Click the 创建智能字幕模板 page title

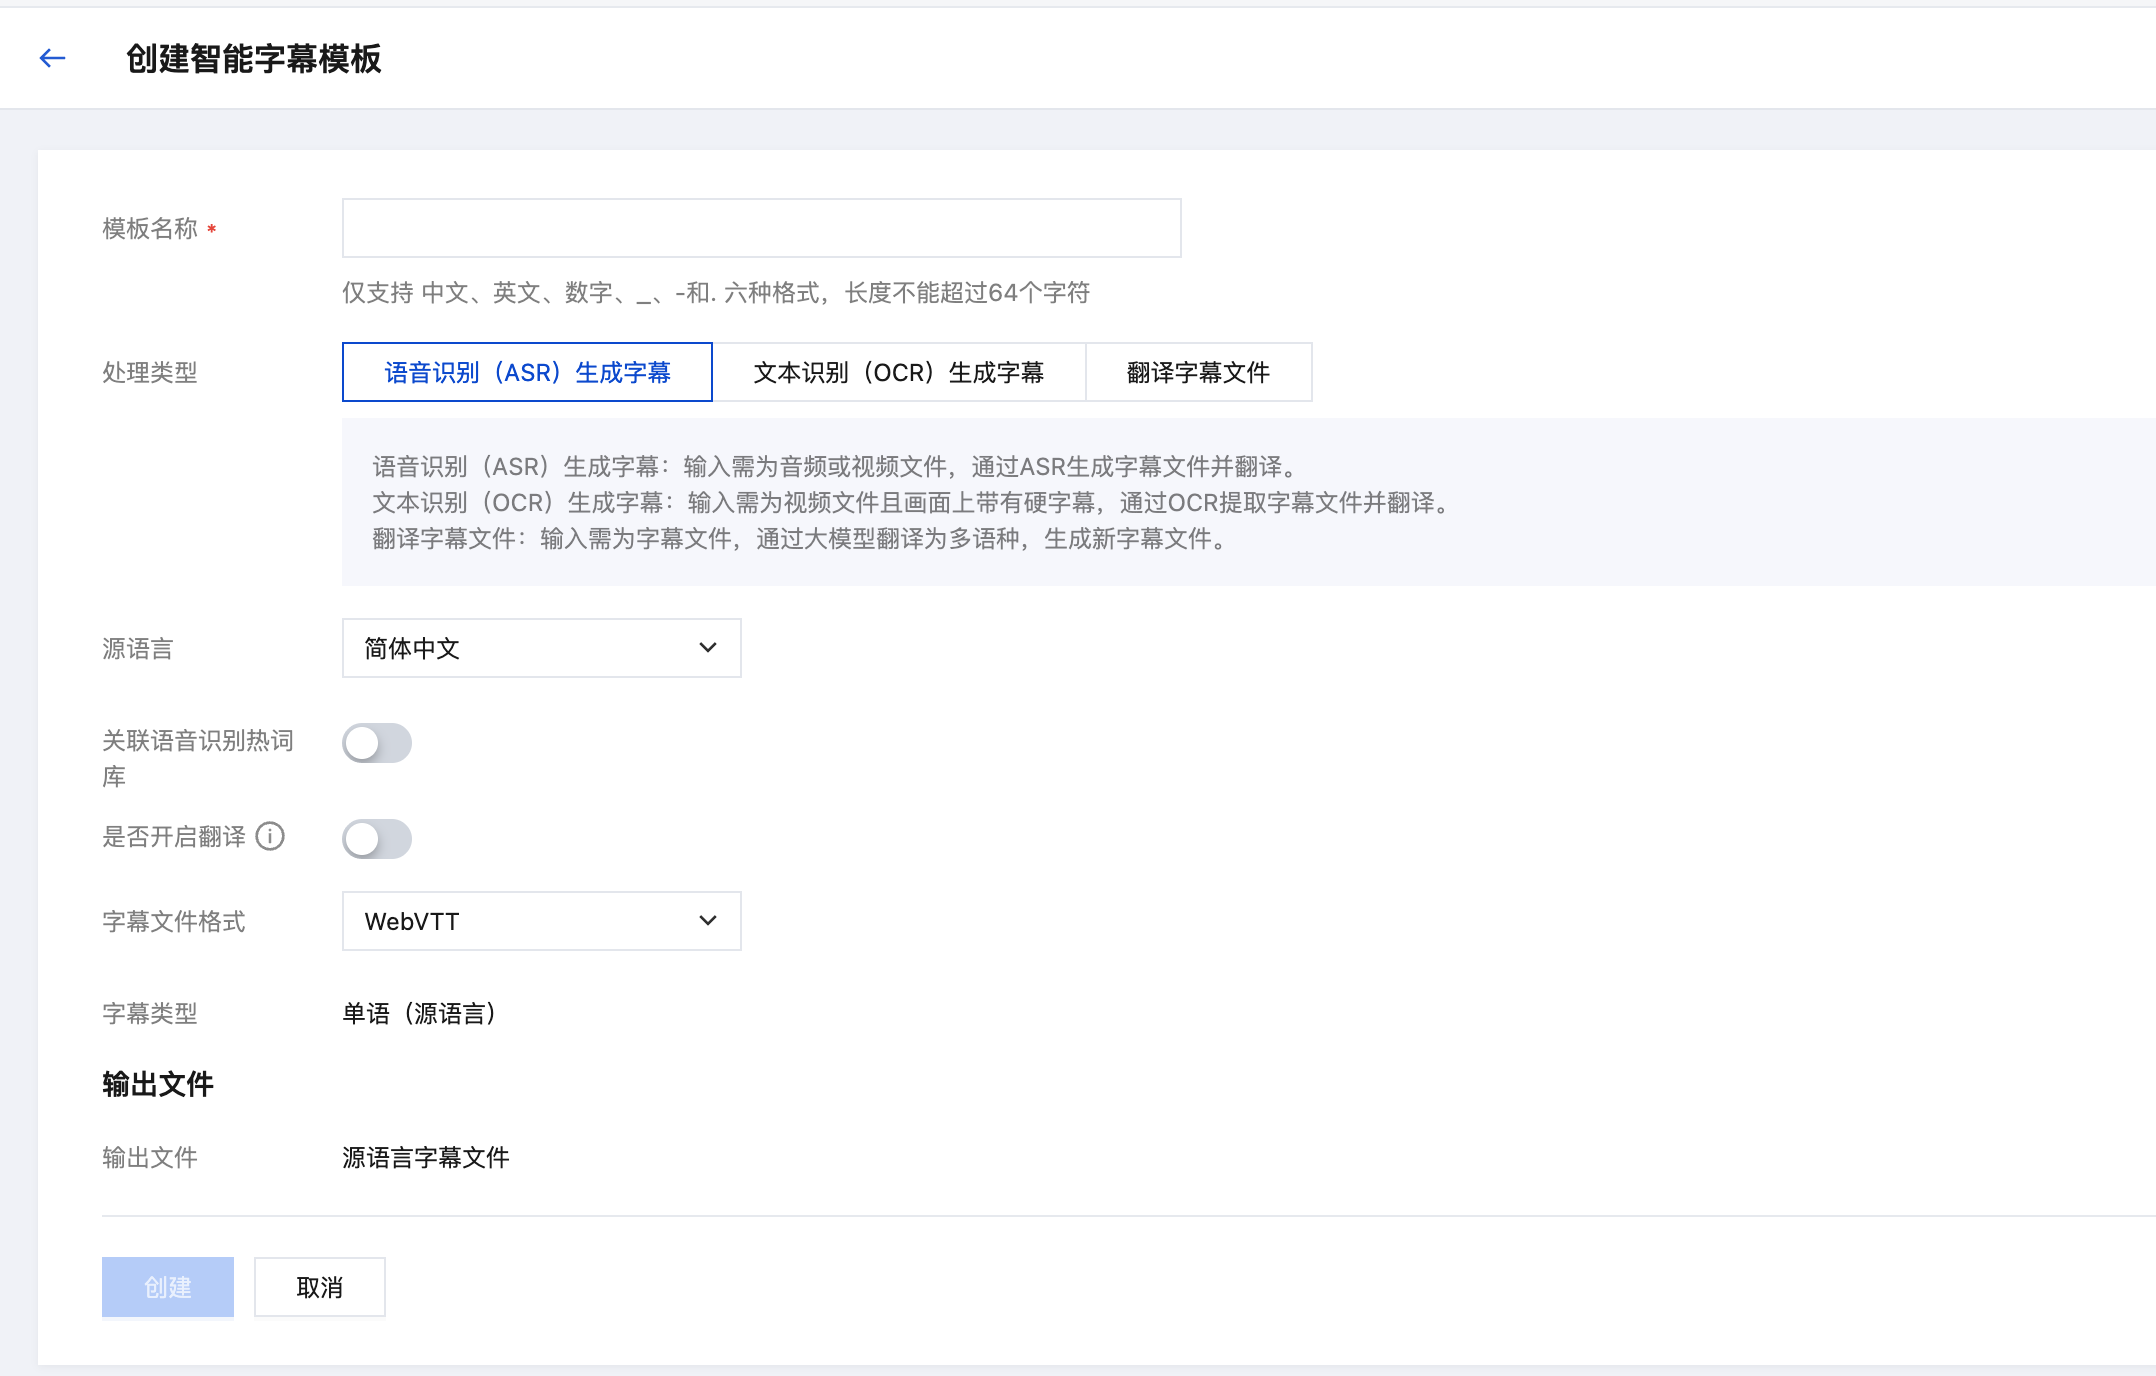point(253,59)
